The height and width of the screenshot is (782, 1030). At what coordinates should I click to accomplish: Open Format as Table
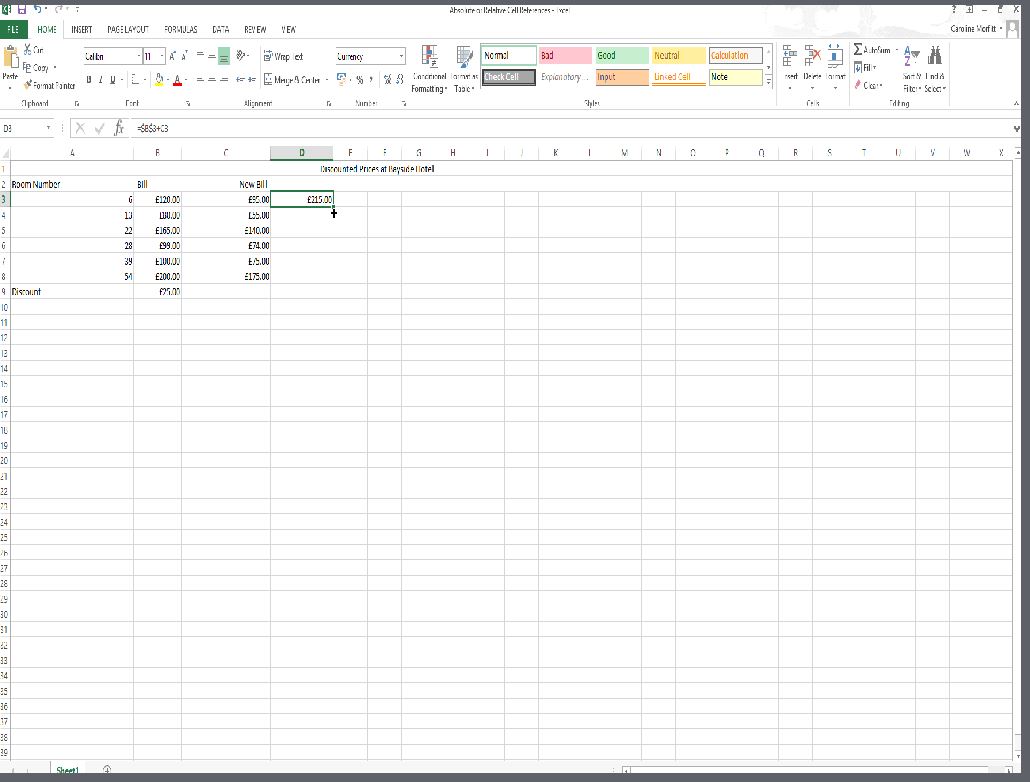point(464,70)
